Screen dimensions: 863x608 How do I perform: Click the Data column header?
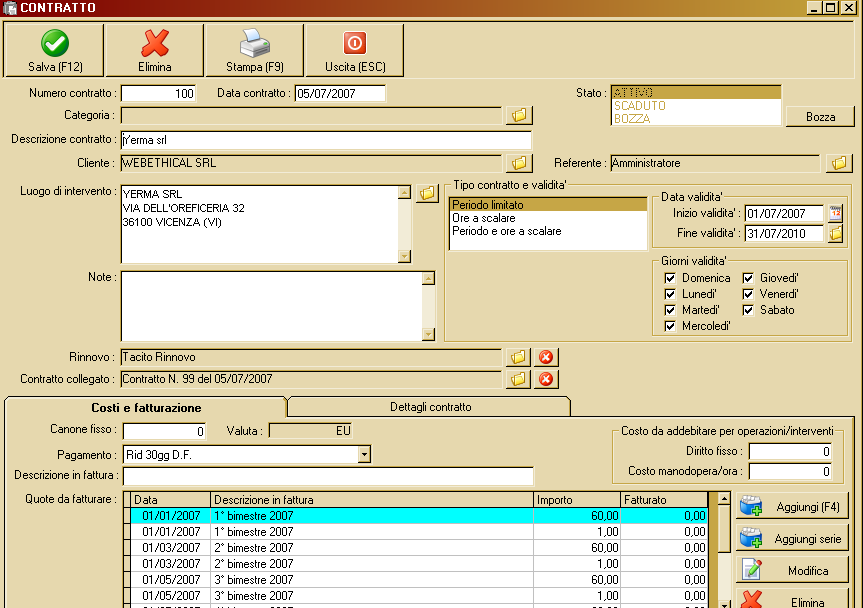point(171,500)
